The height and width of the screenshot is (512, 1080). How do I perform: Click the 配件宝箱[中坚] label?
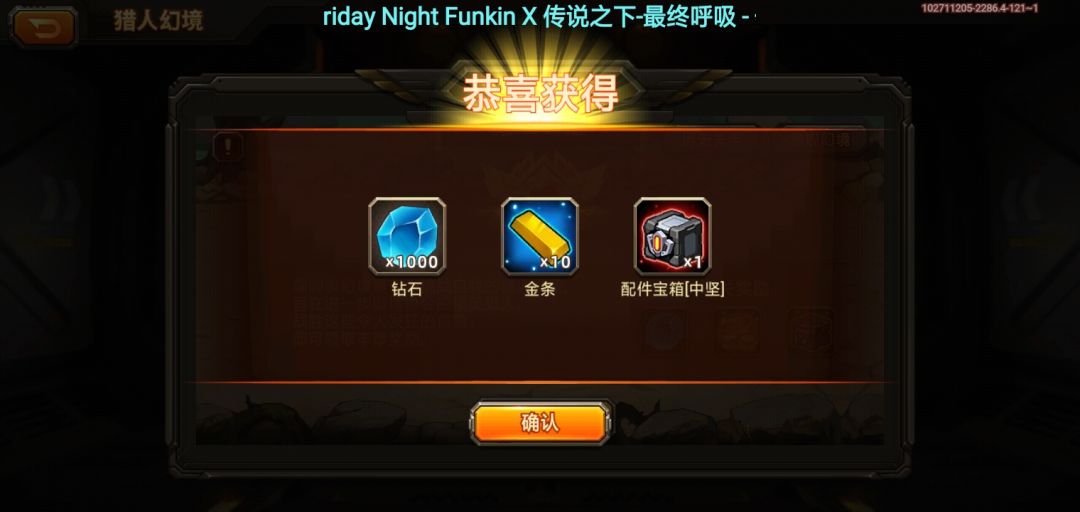click(672, 289)
